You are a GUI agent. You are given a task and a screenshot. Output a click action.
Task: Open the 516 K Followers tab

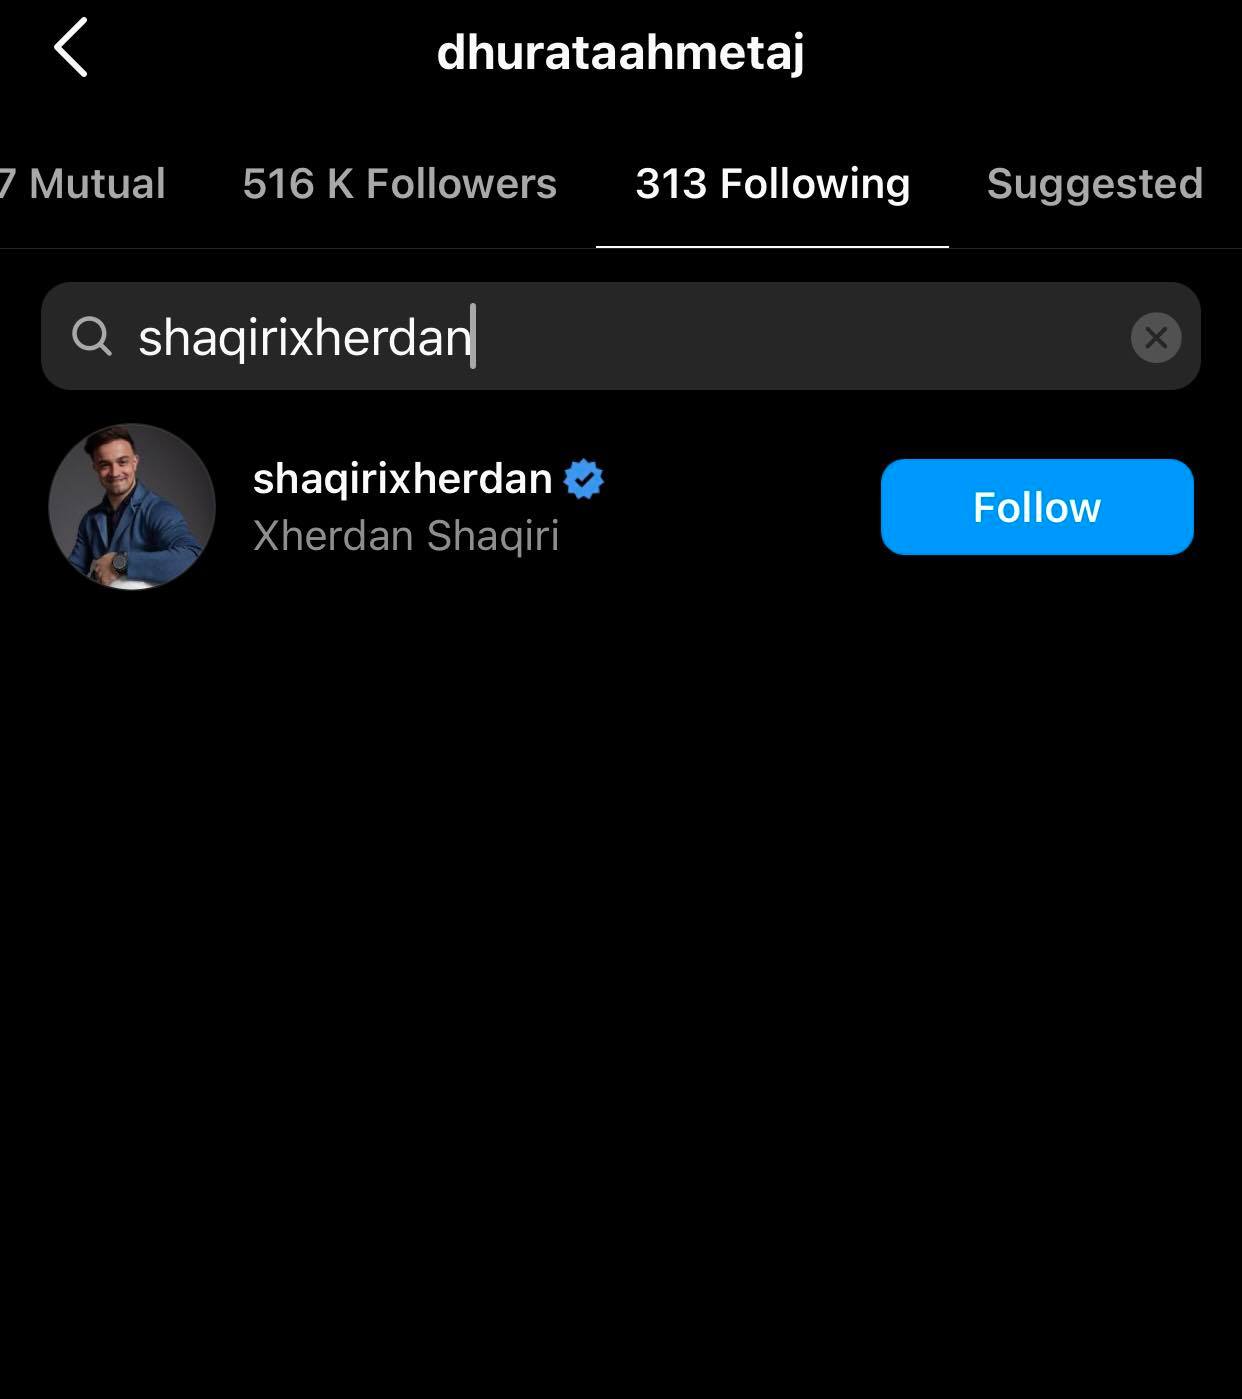[399, 184]
